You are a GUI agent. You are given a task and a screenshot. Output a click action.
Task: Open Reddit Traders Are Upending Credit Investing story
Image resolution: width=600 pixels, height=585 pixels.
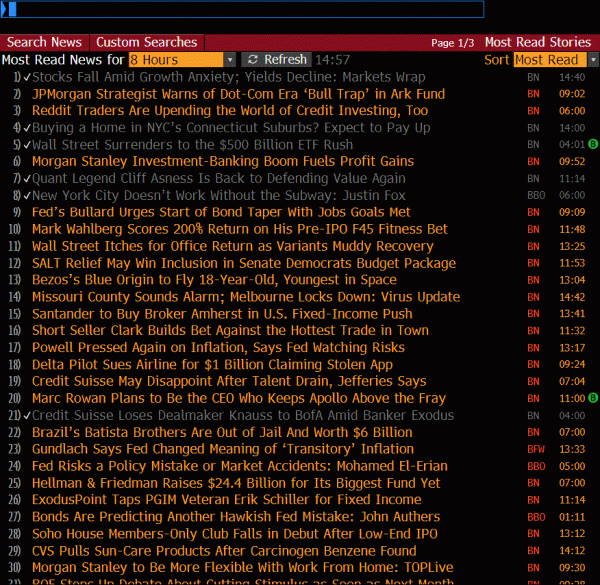pyautogui.click(x=230, y=111)
